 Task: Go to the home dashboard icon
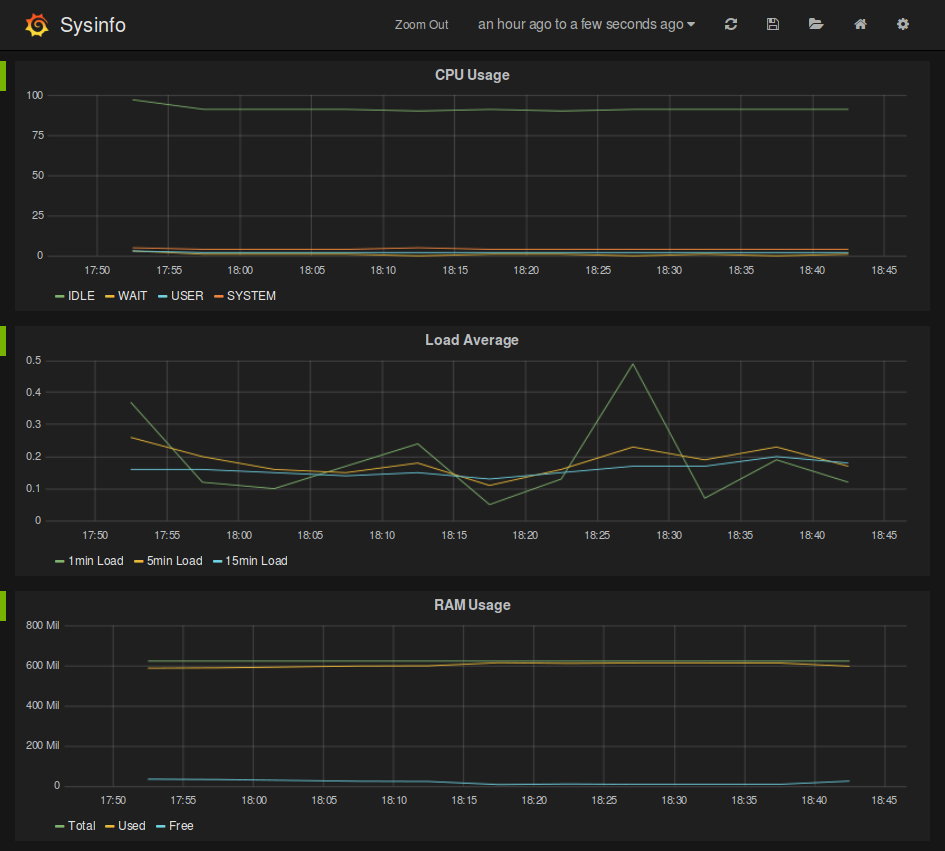[x=860, y=24]
